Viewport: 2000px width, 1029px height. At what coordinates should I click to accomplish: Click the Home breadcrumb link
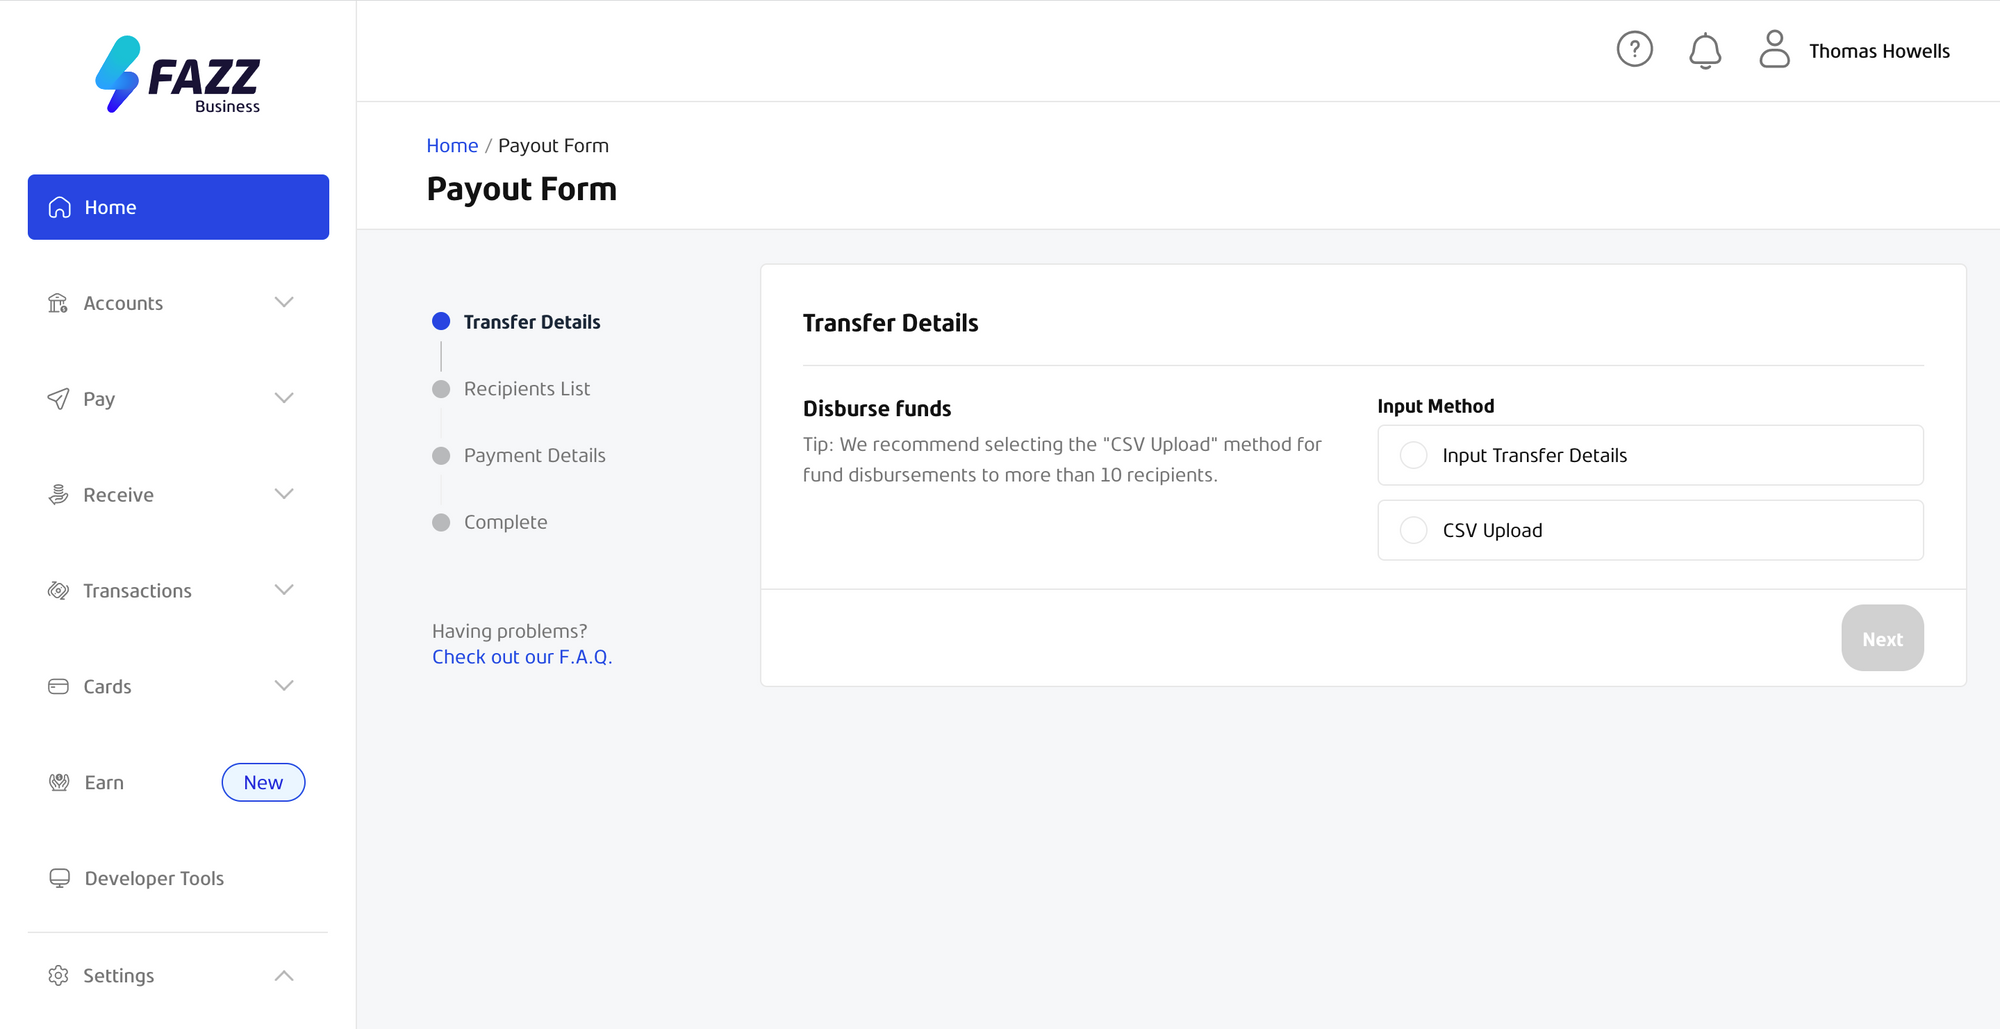(x=452, y=145)
